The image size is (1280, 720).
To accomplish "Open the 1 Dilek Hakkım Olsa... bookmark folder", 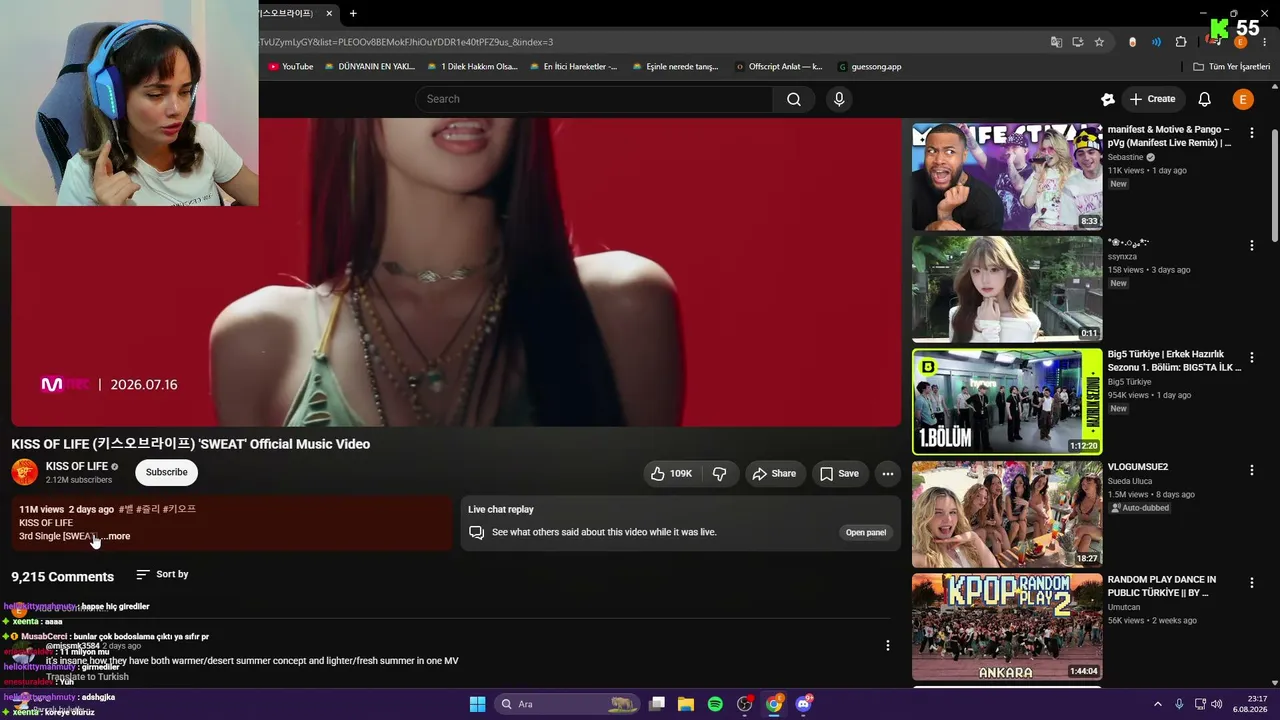I will 472,67.
